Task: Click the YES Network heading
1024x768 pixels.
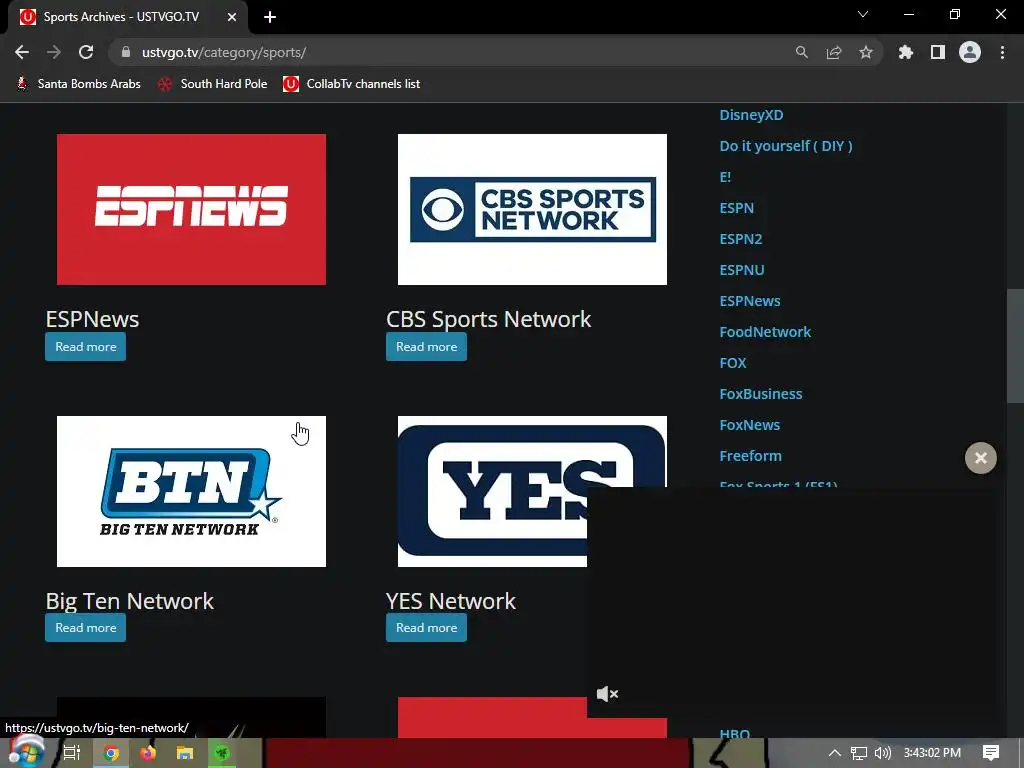Action: tap(451, 601)
